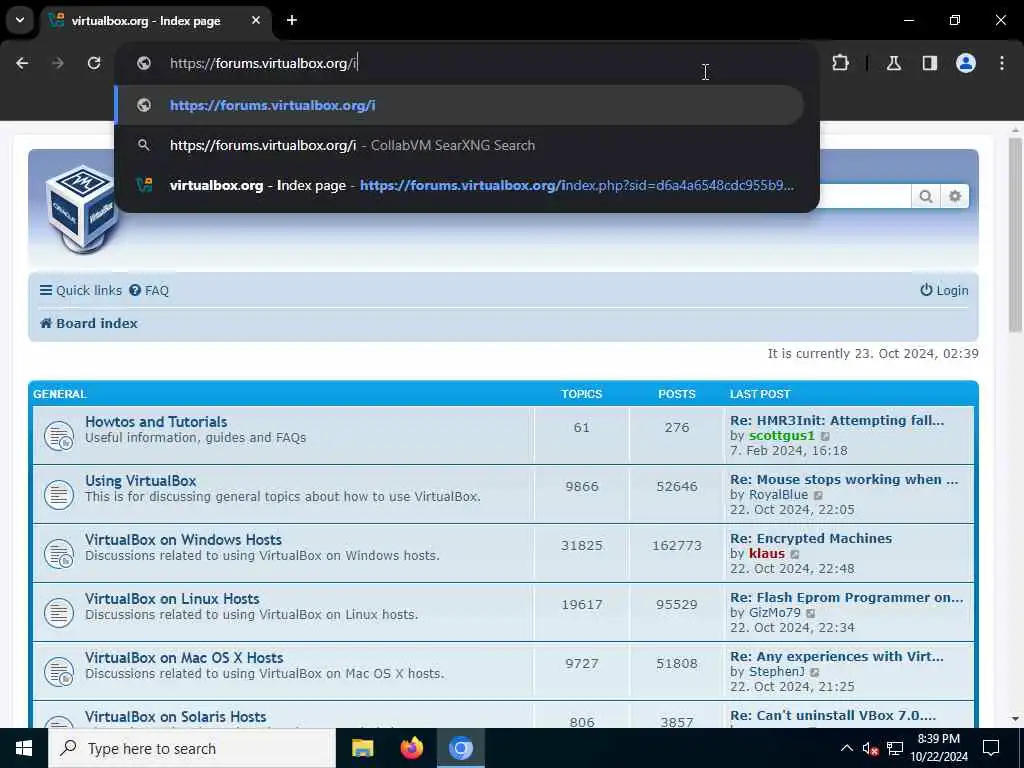The image size is (1024, 768).
Task: Click view-latest-post icon next to StephenJ
Action: point(814,672)
